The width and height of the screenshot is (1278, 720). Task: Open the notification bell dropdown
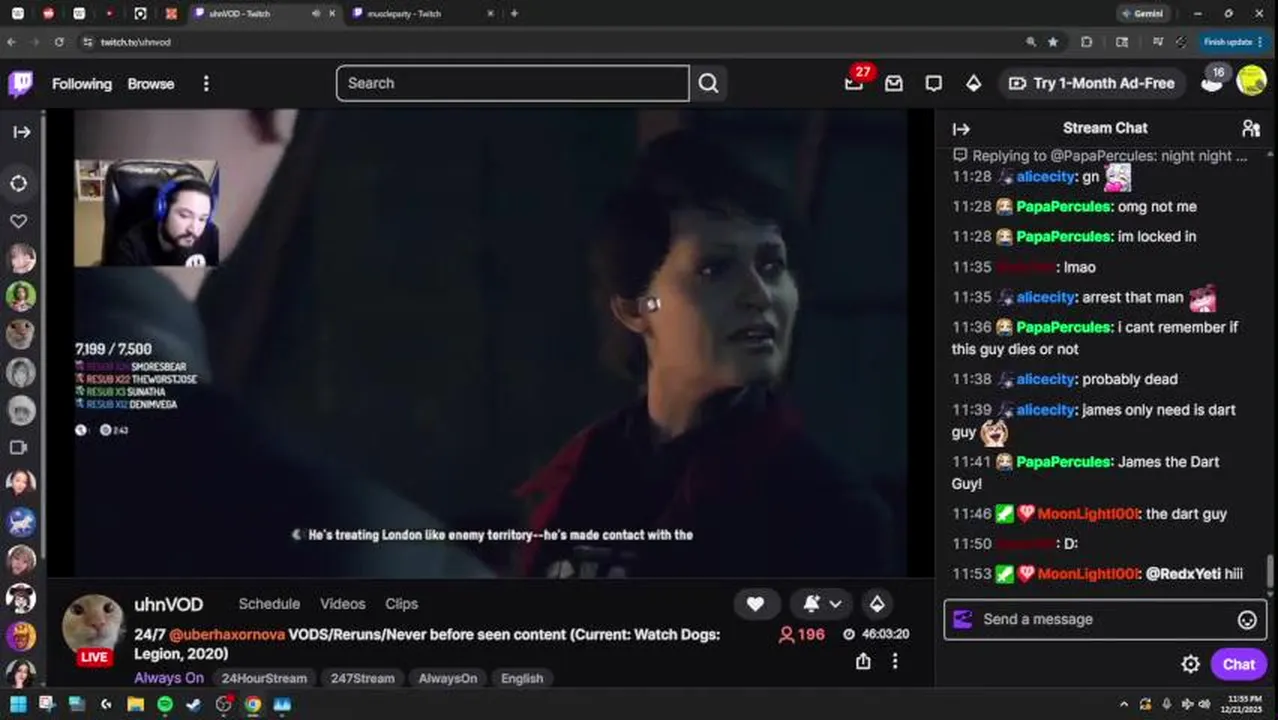(823, 604)
